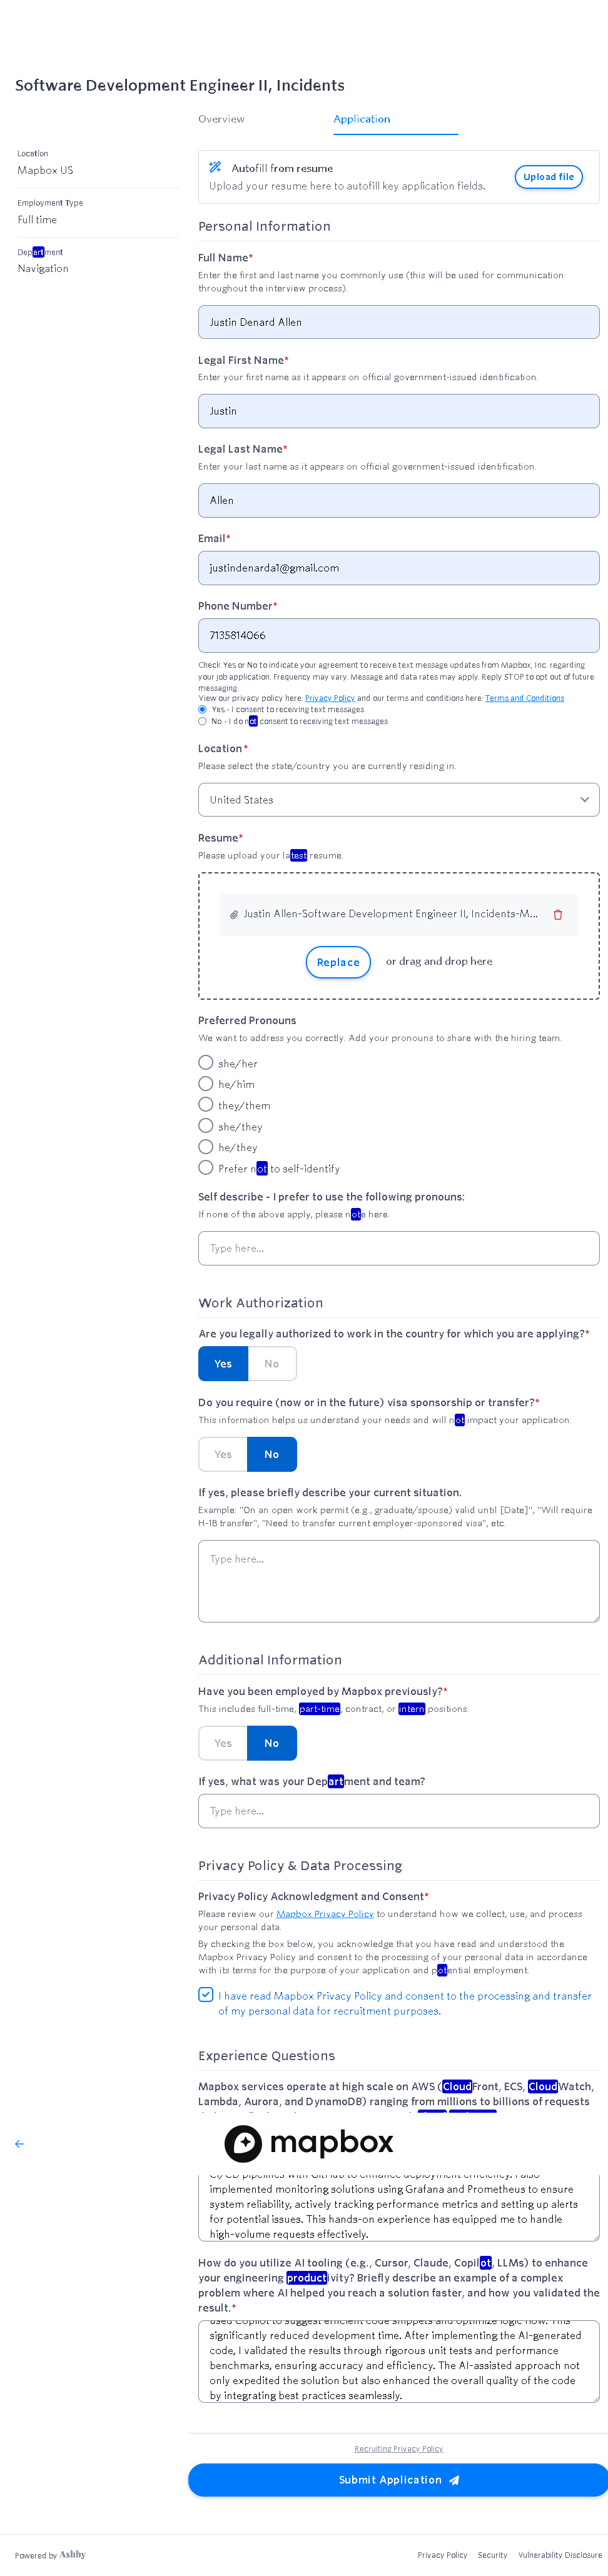
Task: Choose not to consent to text messages
Action: 203,721
